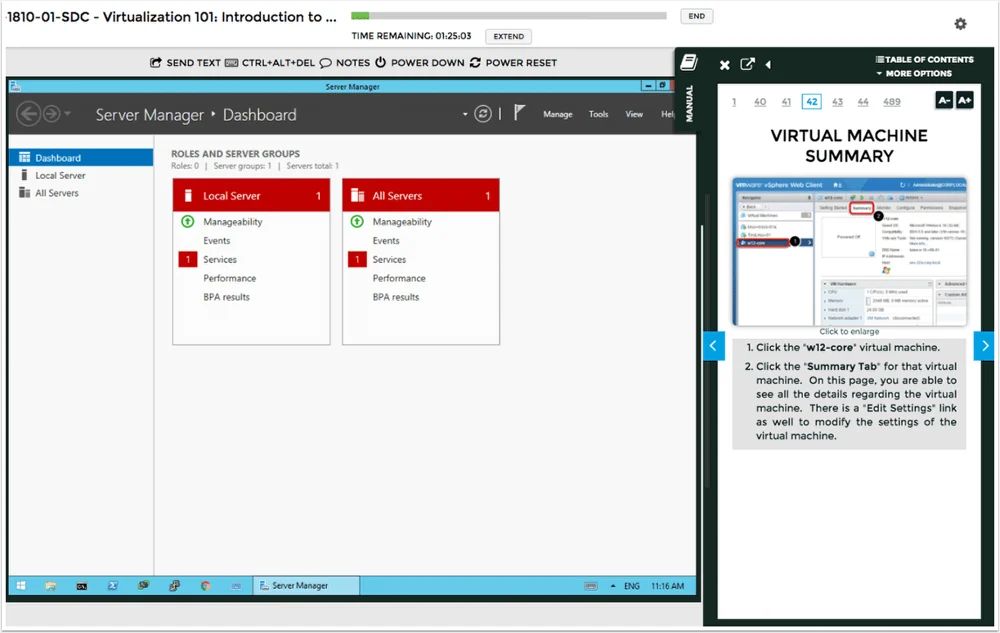Screen dimensions: 1000x633
Task: Open Performance under All Servers tile
Action: 399,278
